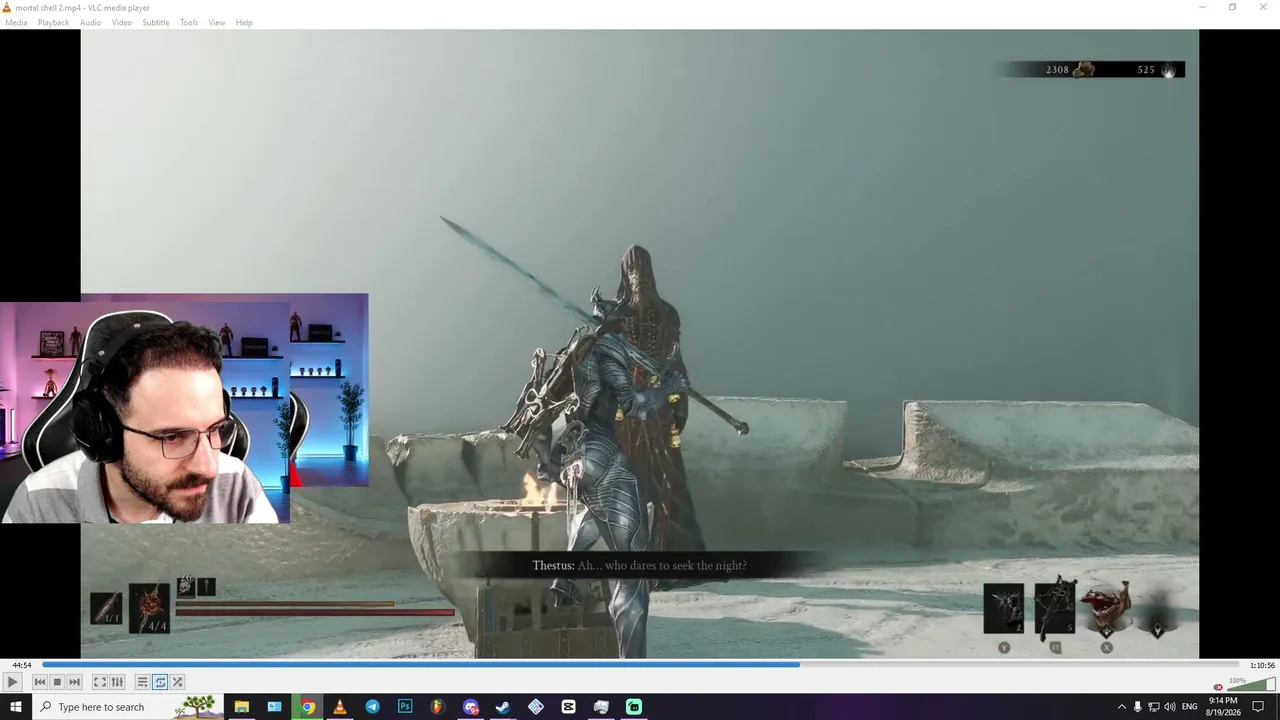Show hidden system tray icons
Viewport: 1280px width, 720px height.
tap(1121, 707)
